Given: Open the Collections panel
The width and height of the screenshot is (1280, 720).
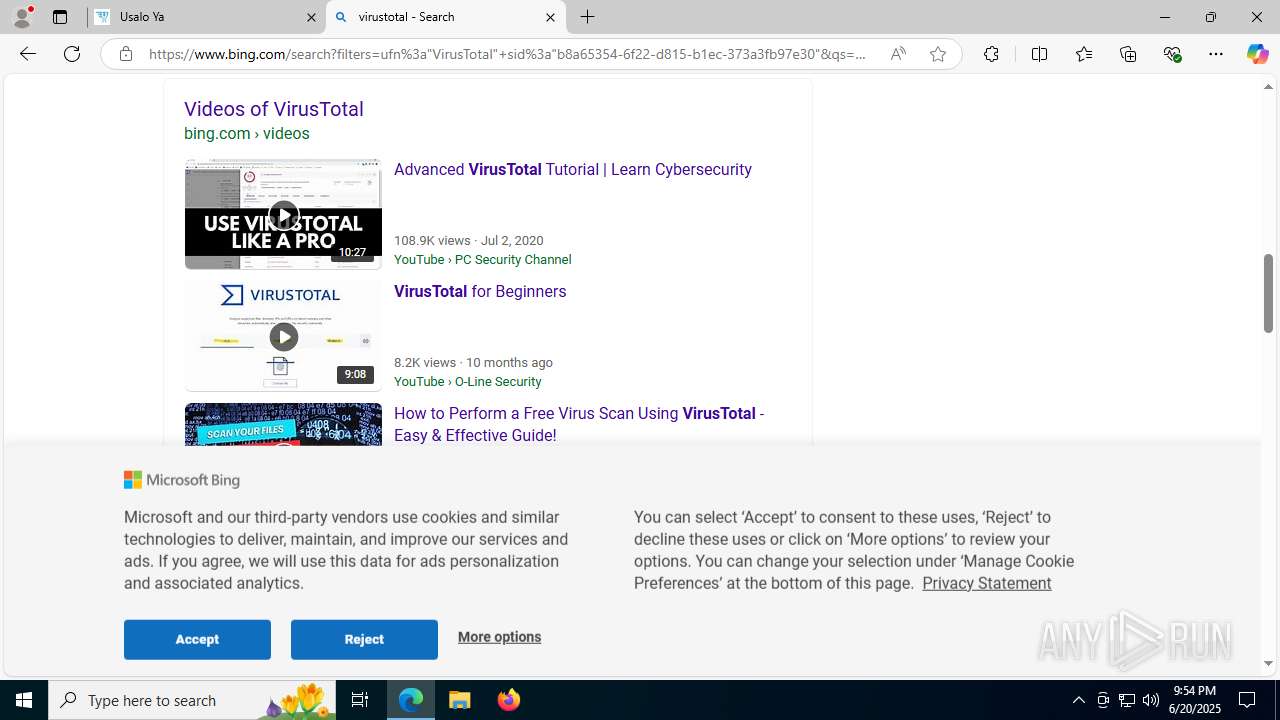Looking at the screenshot, I should 1128,54.
